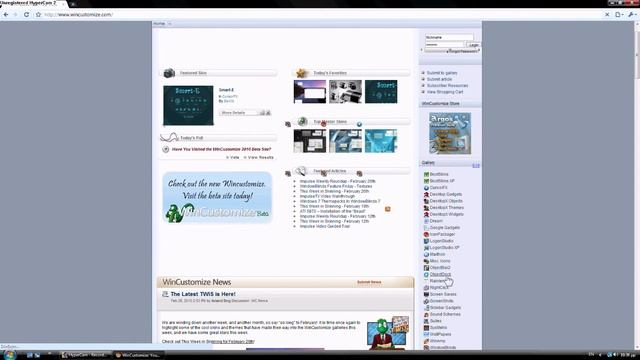Switch to HyperCam taskbar window
This screenshot has height=360, width=640.
(x=84, y=355)
